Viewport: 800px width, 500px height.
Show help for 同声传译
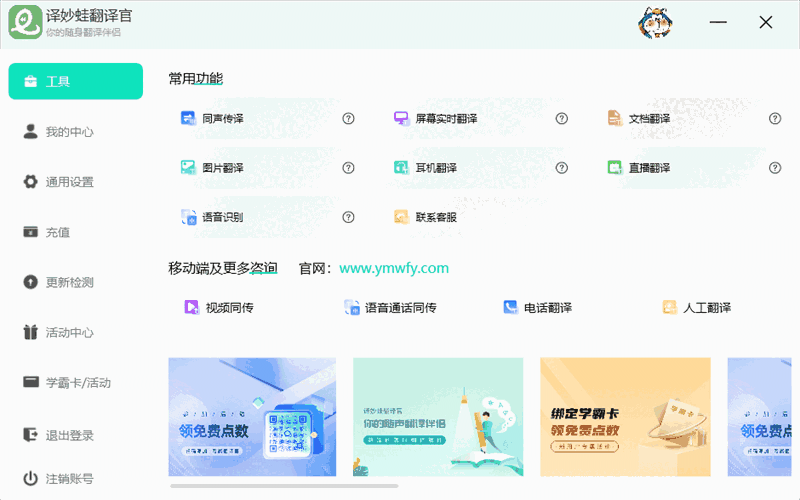coord(348,118)
